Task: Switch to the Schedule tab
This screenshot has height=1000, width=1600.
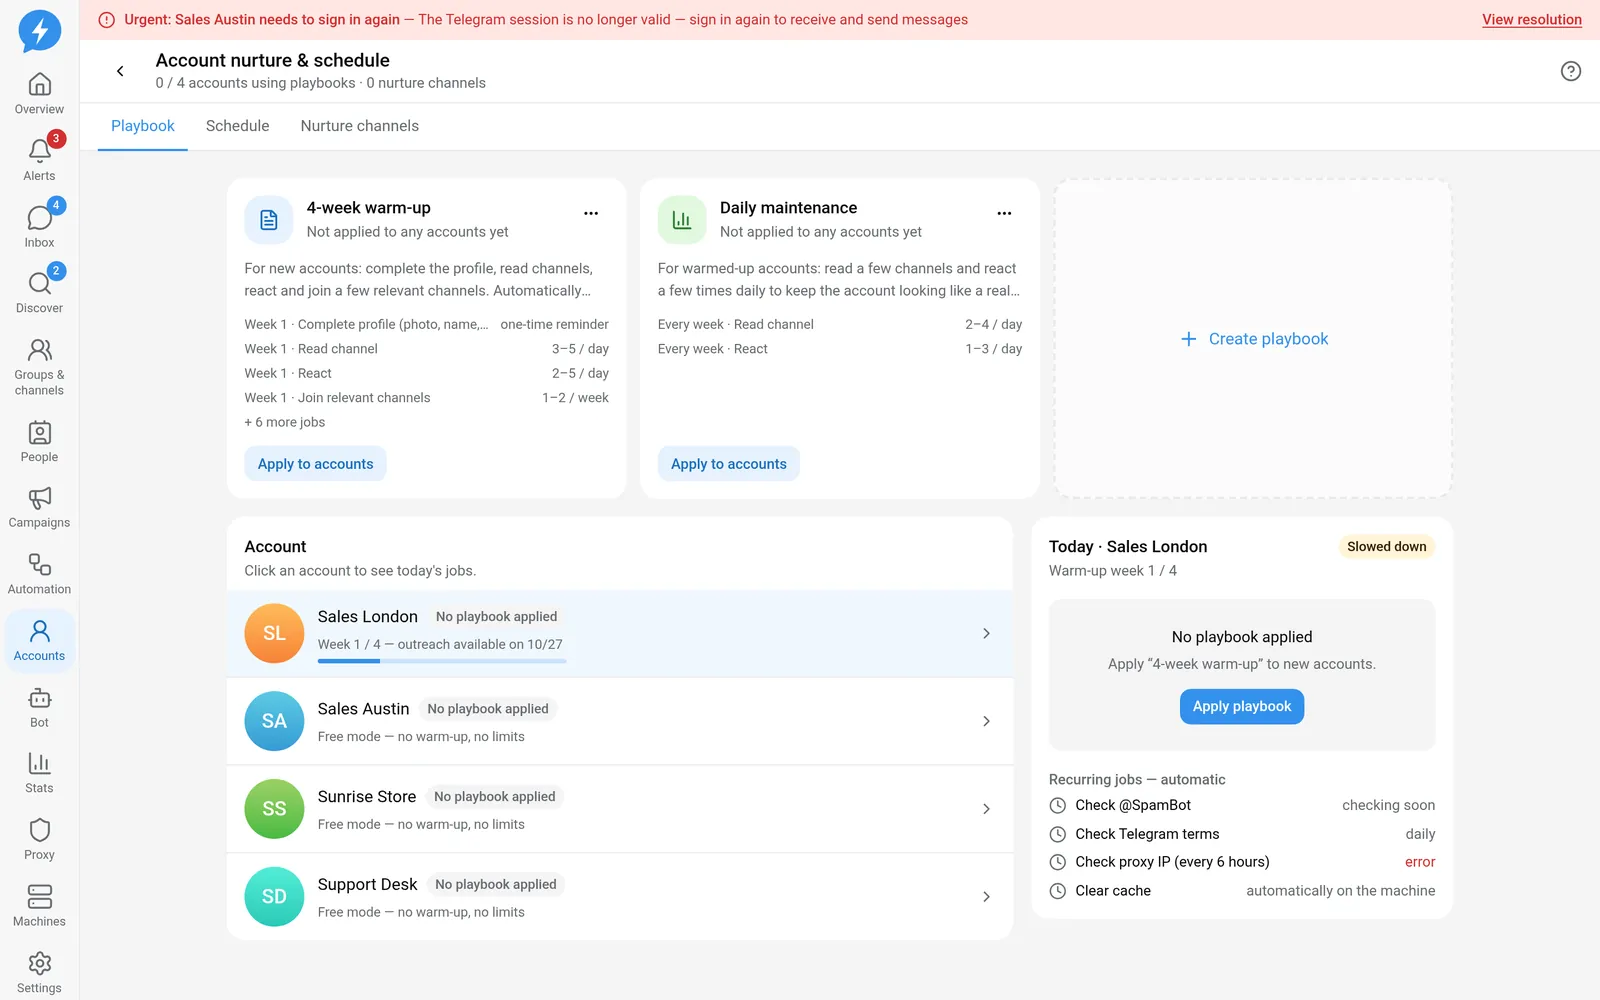Action: click(238, 126)
